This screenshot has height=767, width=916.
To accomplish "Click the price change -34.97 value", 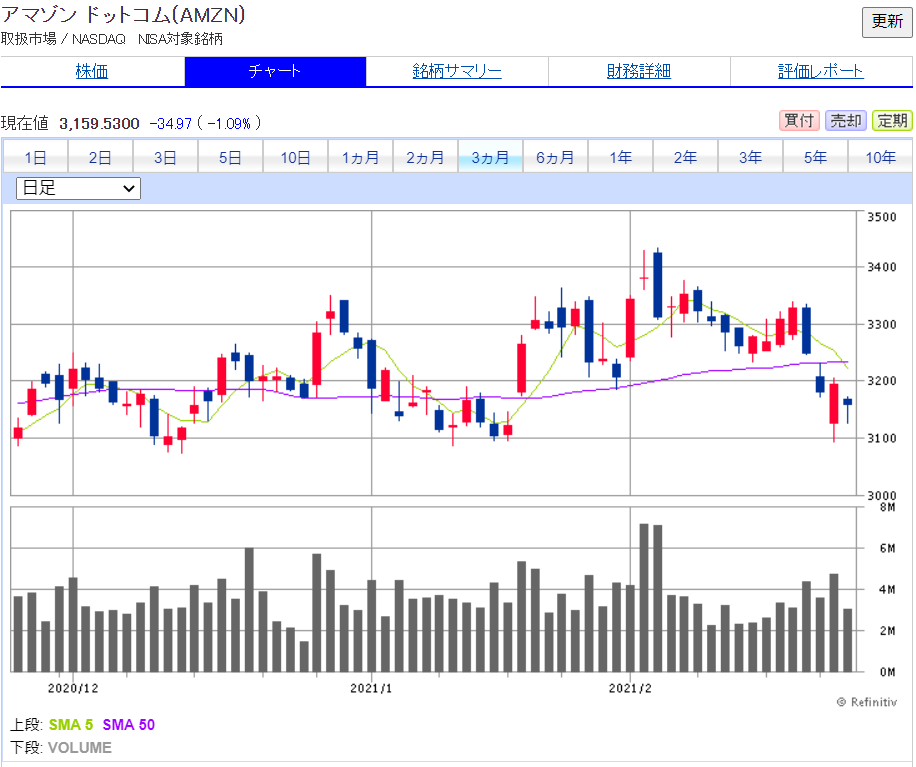I will pos(171,124).
